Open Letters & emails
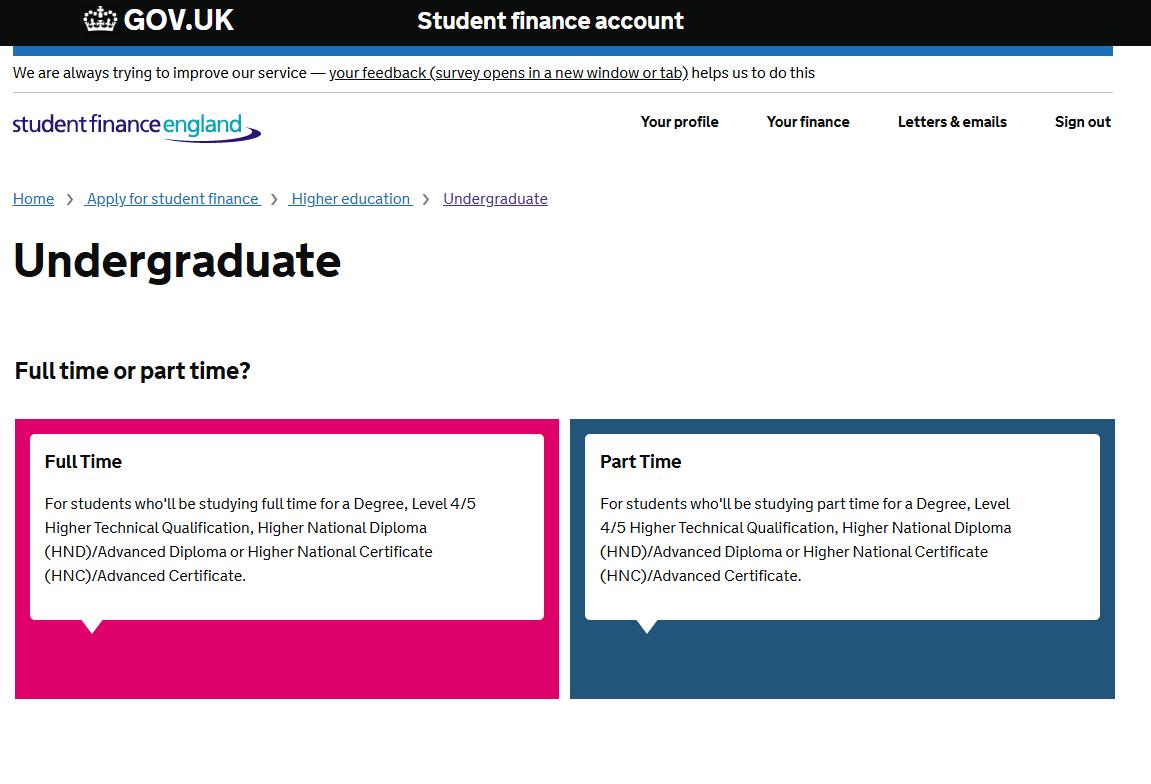 (x=952, y=122)
